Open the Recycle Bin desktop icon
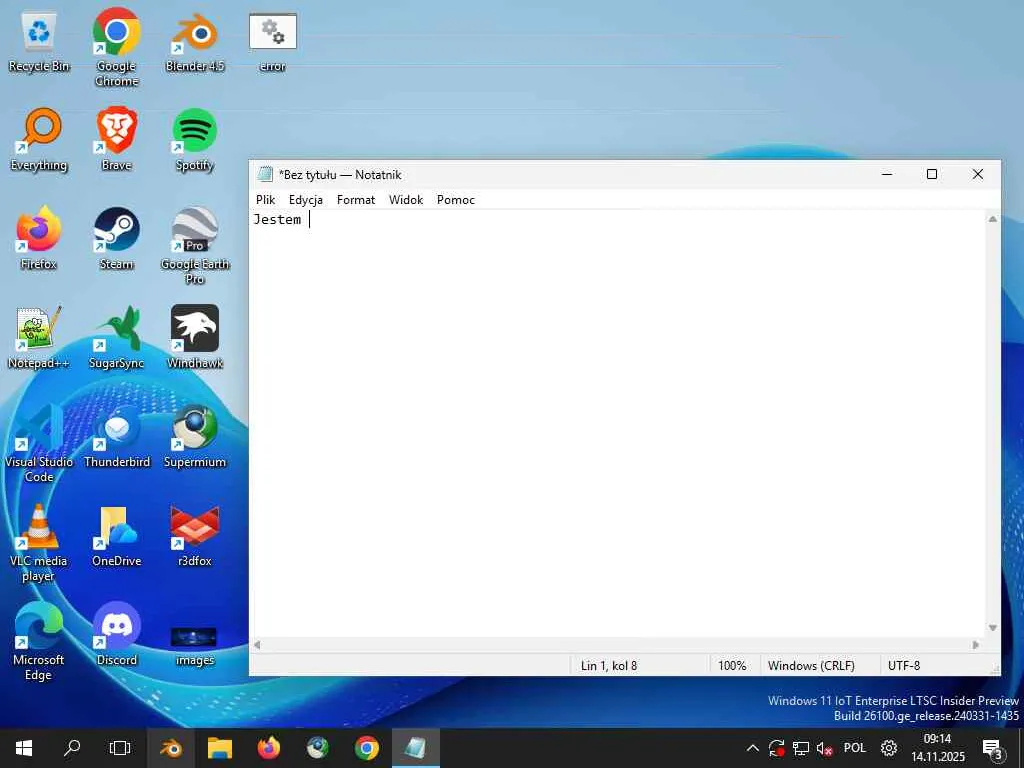This screenshot has height=768, width=1024. tap(39, 42)
